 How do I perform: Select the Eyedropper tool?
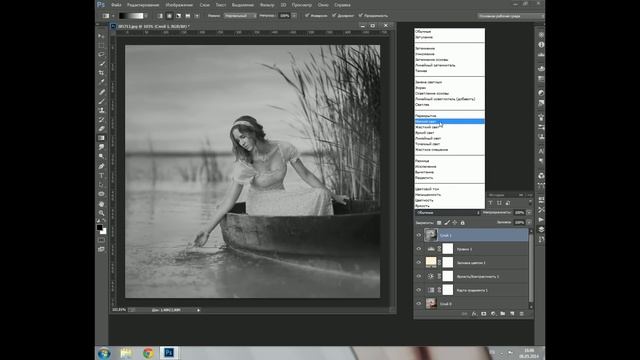click(101, 82)
